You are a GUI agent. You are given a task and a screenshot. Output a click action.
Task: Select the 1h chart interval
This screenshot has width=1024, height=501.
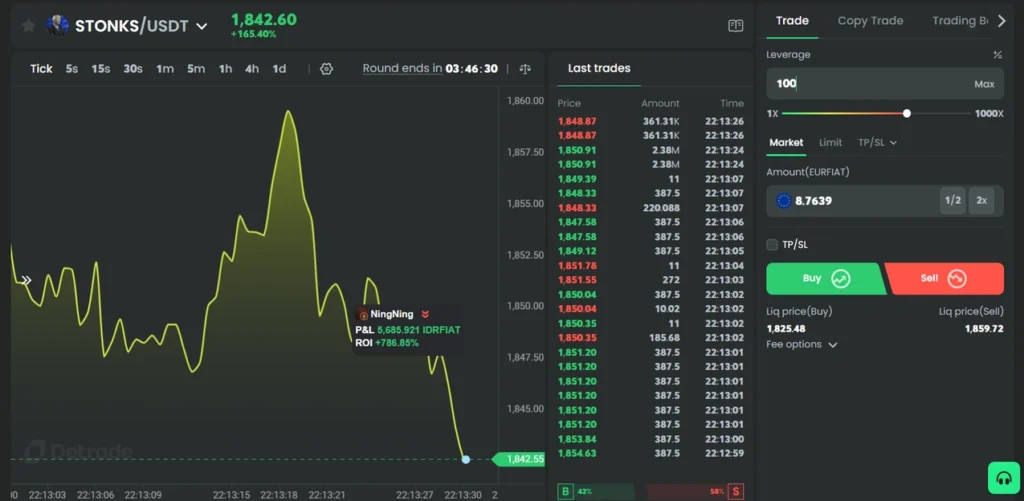point(225,69)
